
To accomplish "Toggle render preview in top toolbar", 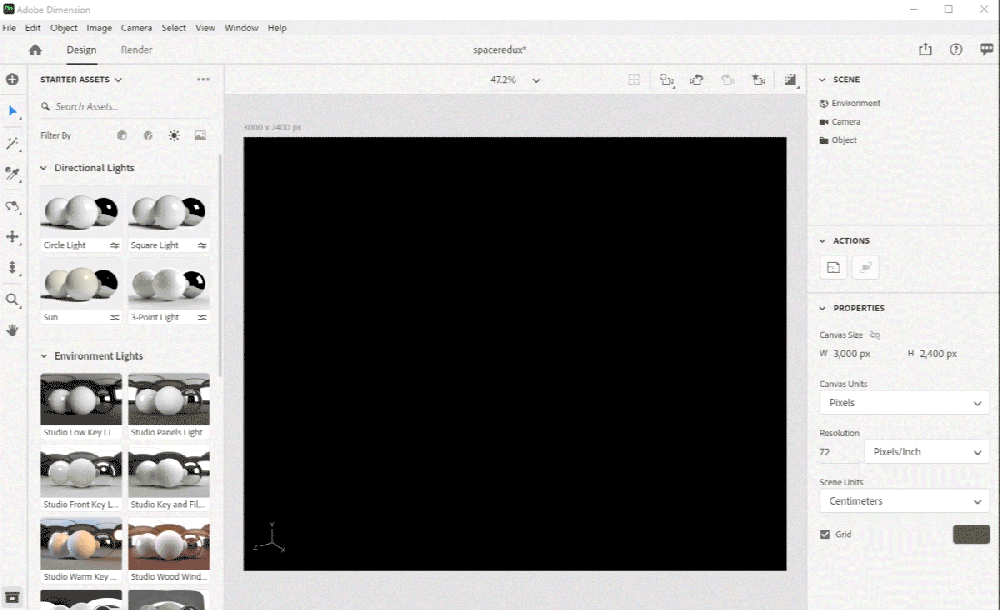I will tap(791, 80).
